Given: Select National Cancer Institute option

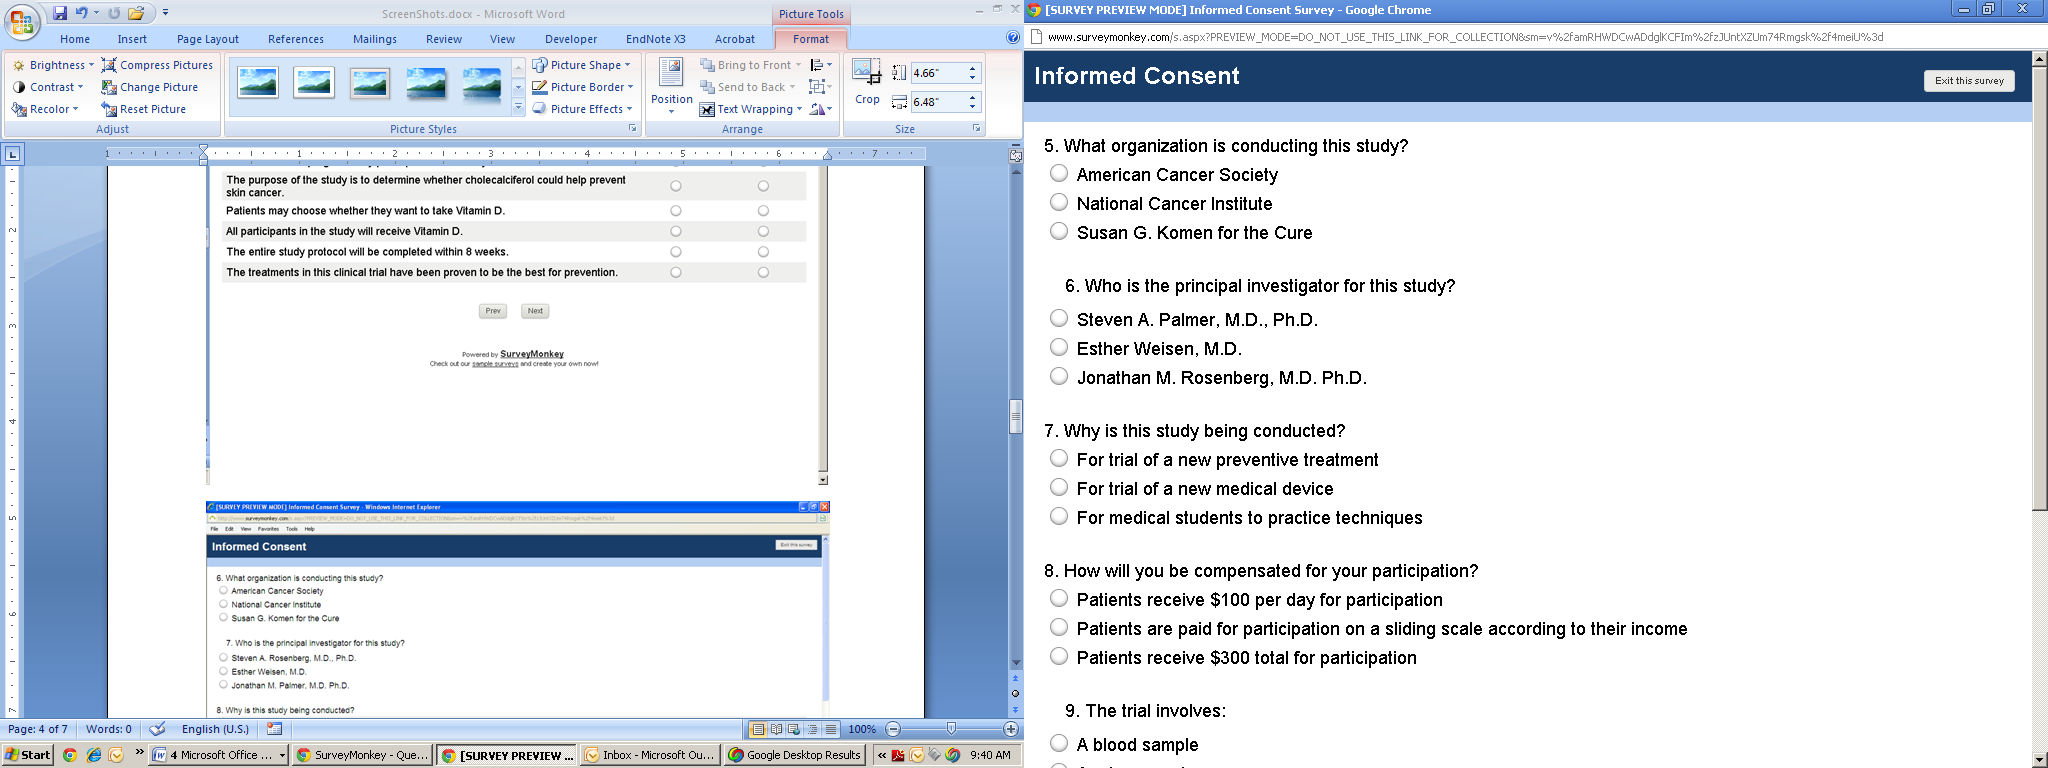Looking at the screenshot, I should (x=1059, y=202).
